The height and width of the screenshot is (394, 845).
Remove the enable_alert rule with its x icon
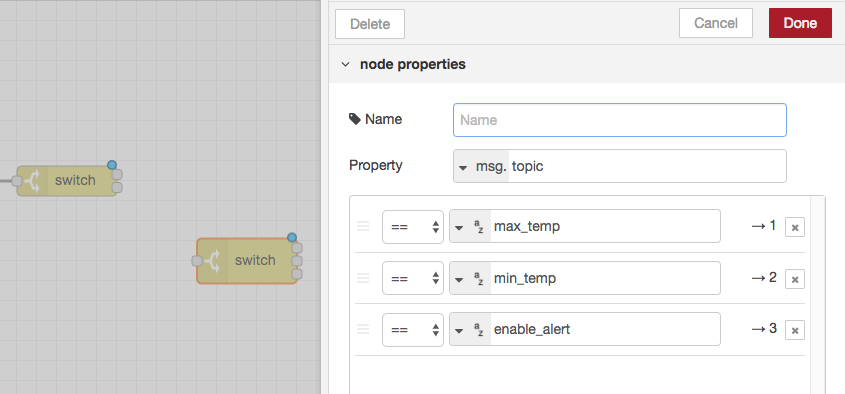click(x=794, y=330)
